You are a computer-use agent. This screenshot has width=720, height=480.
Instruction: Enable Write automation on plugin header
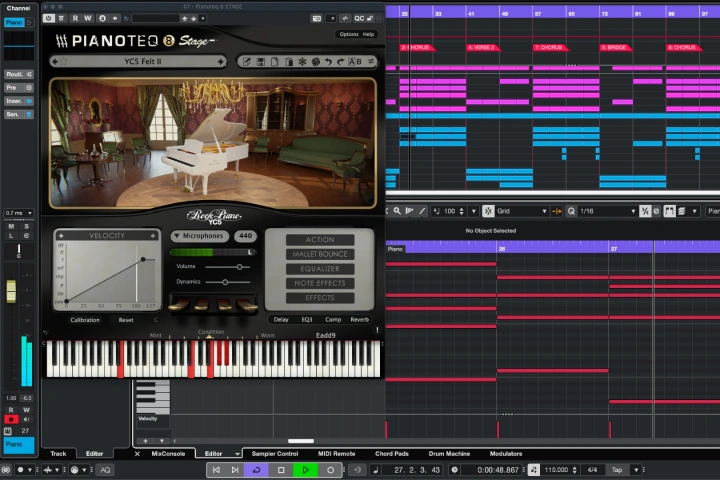(x=88, y=18)
